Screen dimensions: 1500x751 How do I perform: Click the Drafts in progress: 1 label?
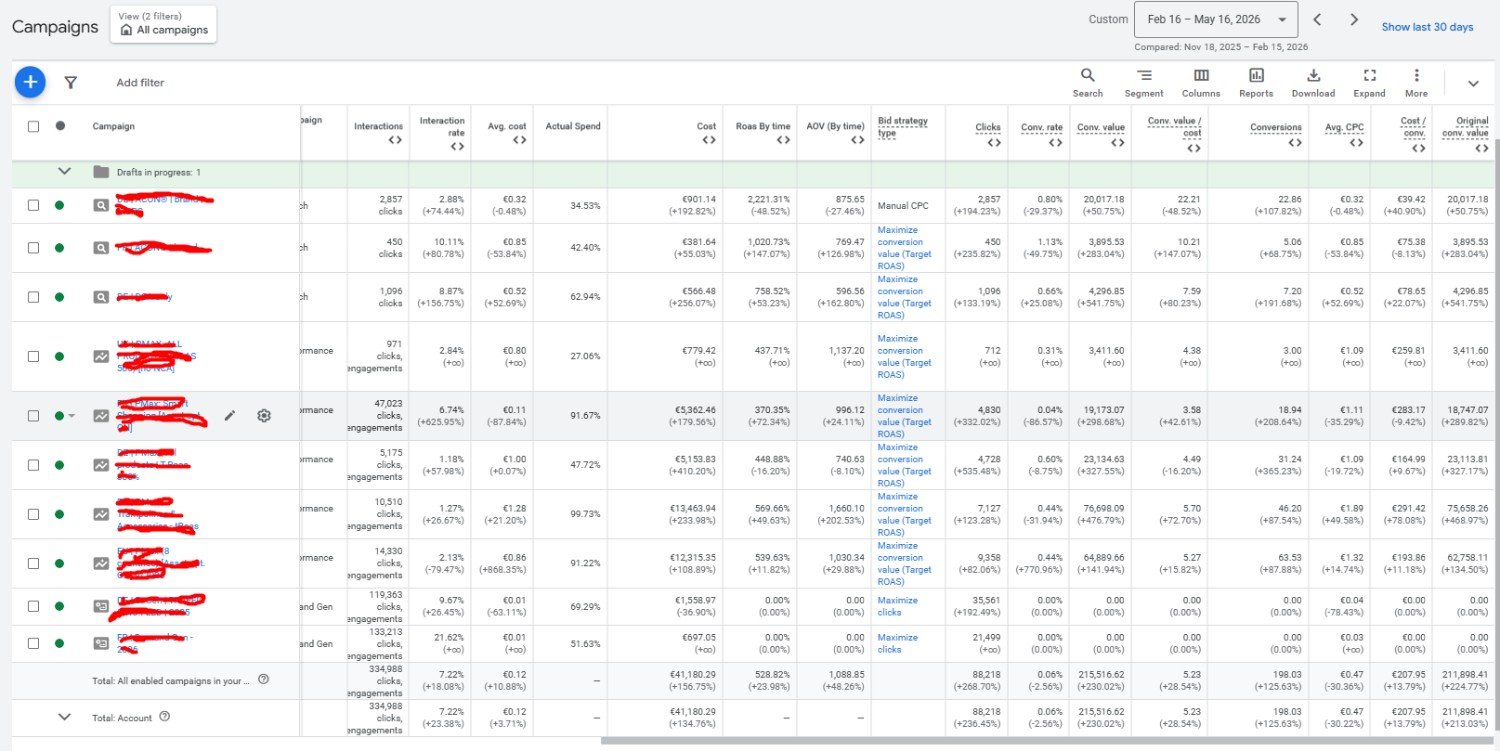point(158,172)
